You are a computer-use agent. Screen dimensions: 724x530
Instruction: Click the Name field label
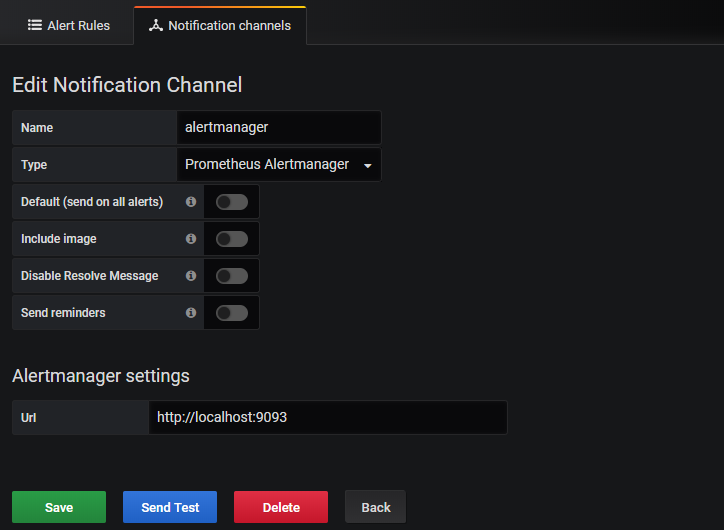point(37,128)
